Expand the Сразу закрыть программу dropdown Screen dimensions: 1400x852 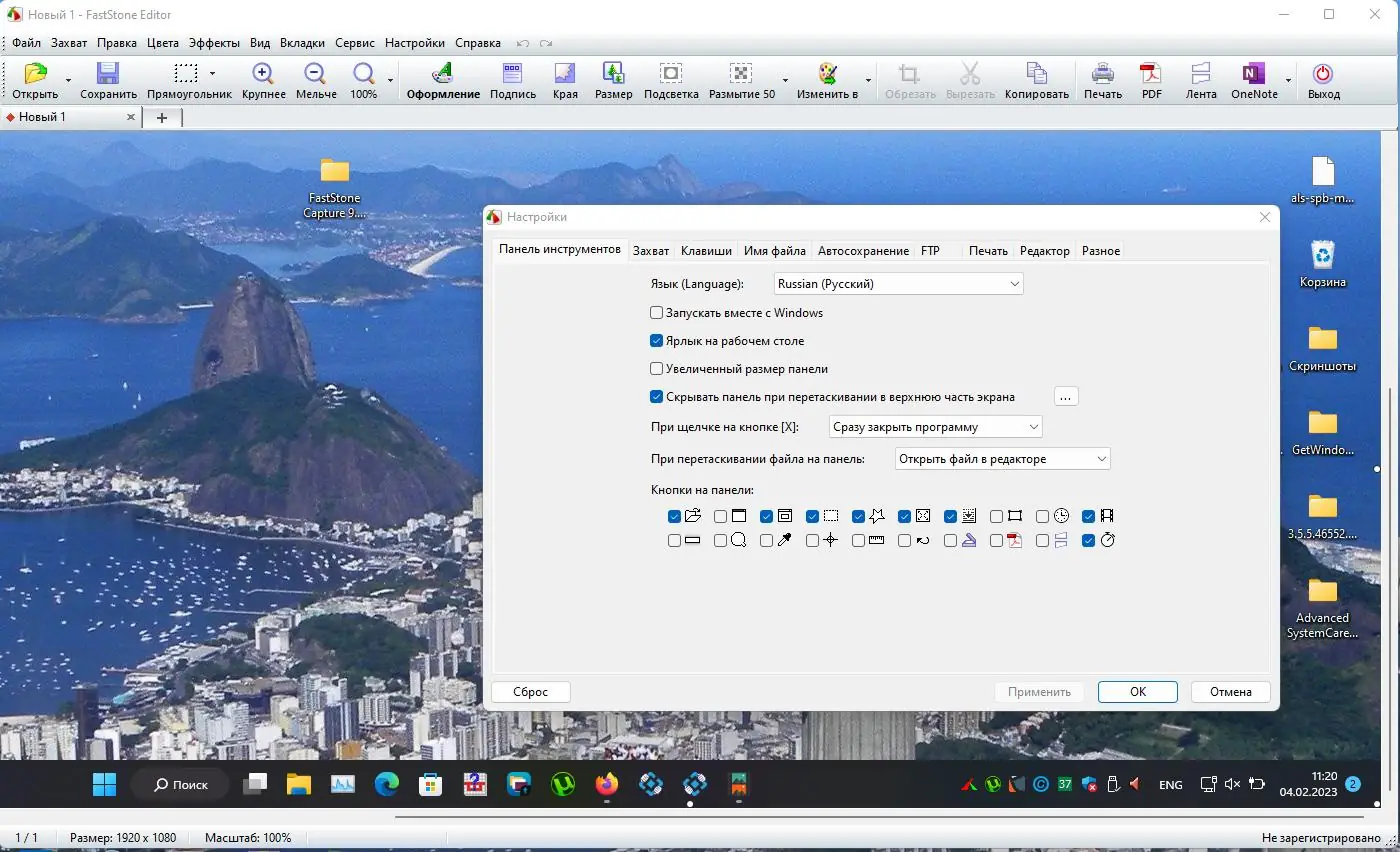pyautogui.click(x=935, y=427)
